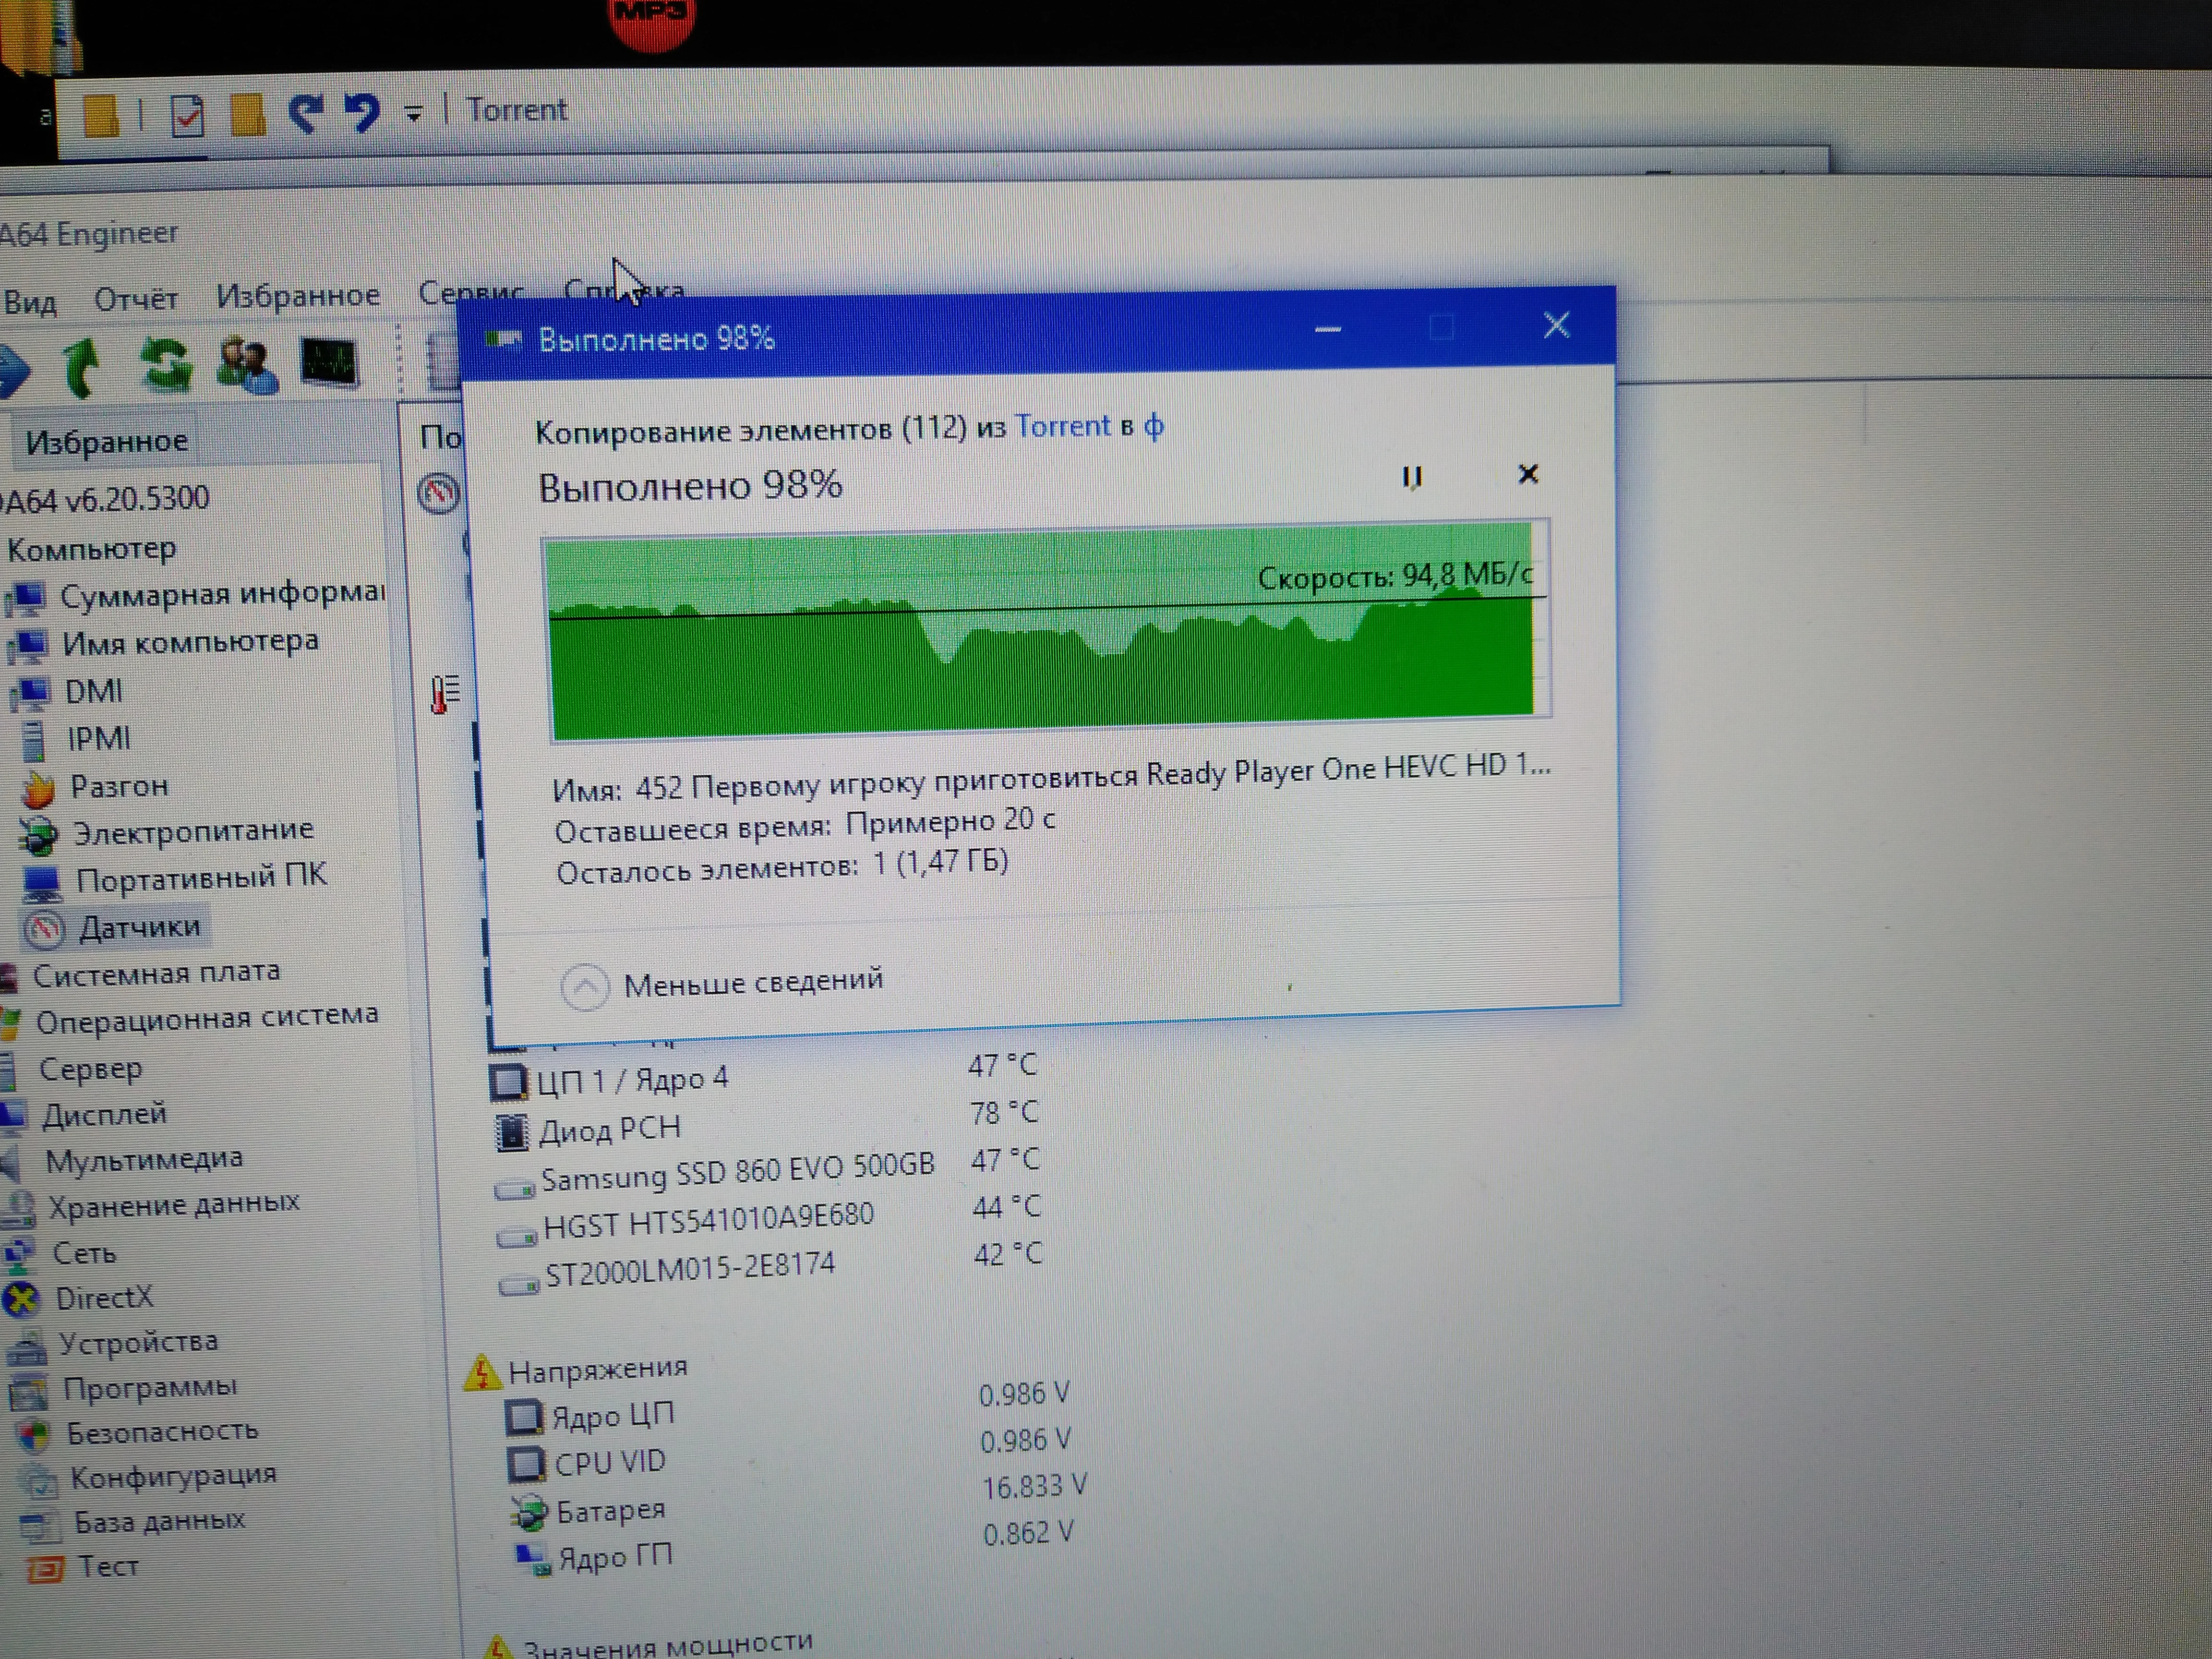Switch to the Избранное sidebar tab
The image size is (2212, 1659).
pyautogui.click(x=106, y=442)
